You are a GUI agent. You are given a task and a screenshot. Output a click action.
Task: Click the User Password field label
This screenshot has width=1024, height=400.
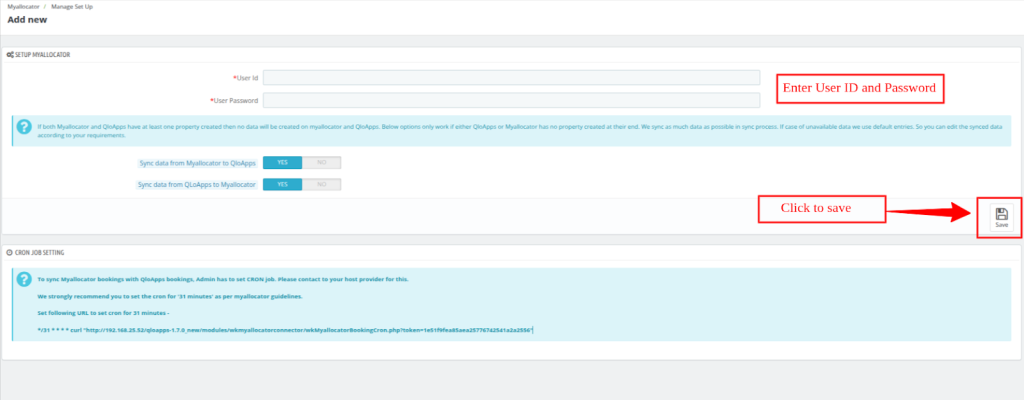tap(235, 100)
